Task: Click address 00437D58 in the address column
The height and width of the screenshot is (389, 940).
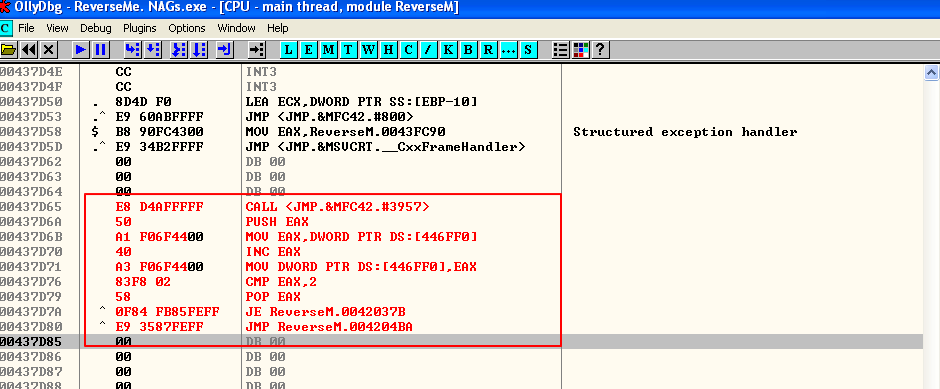Action: coord(31,131)
